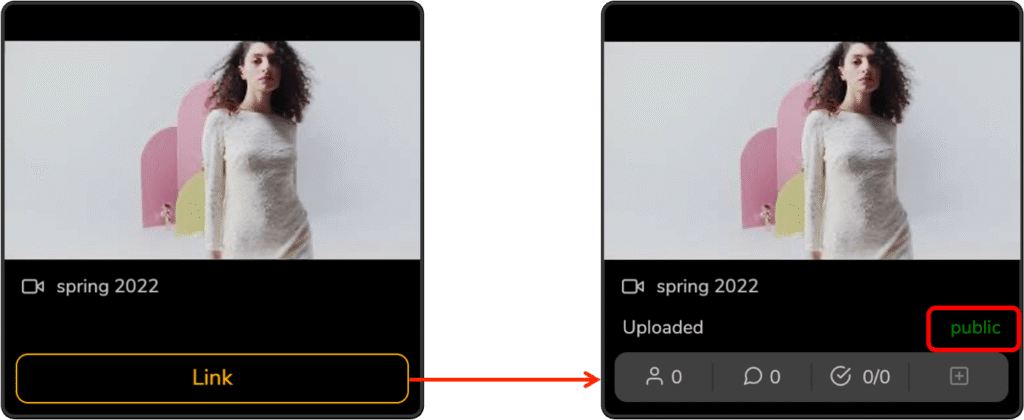The width and height of the screenshot is (1024, 420).
Task: Click the comments speech bubble icon
Action: (x=753, y=376)
